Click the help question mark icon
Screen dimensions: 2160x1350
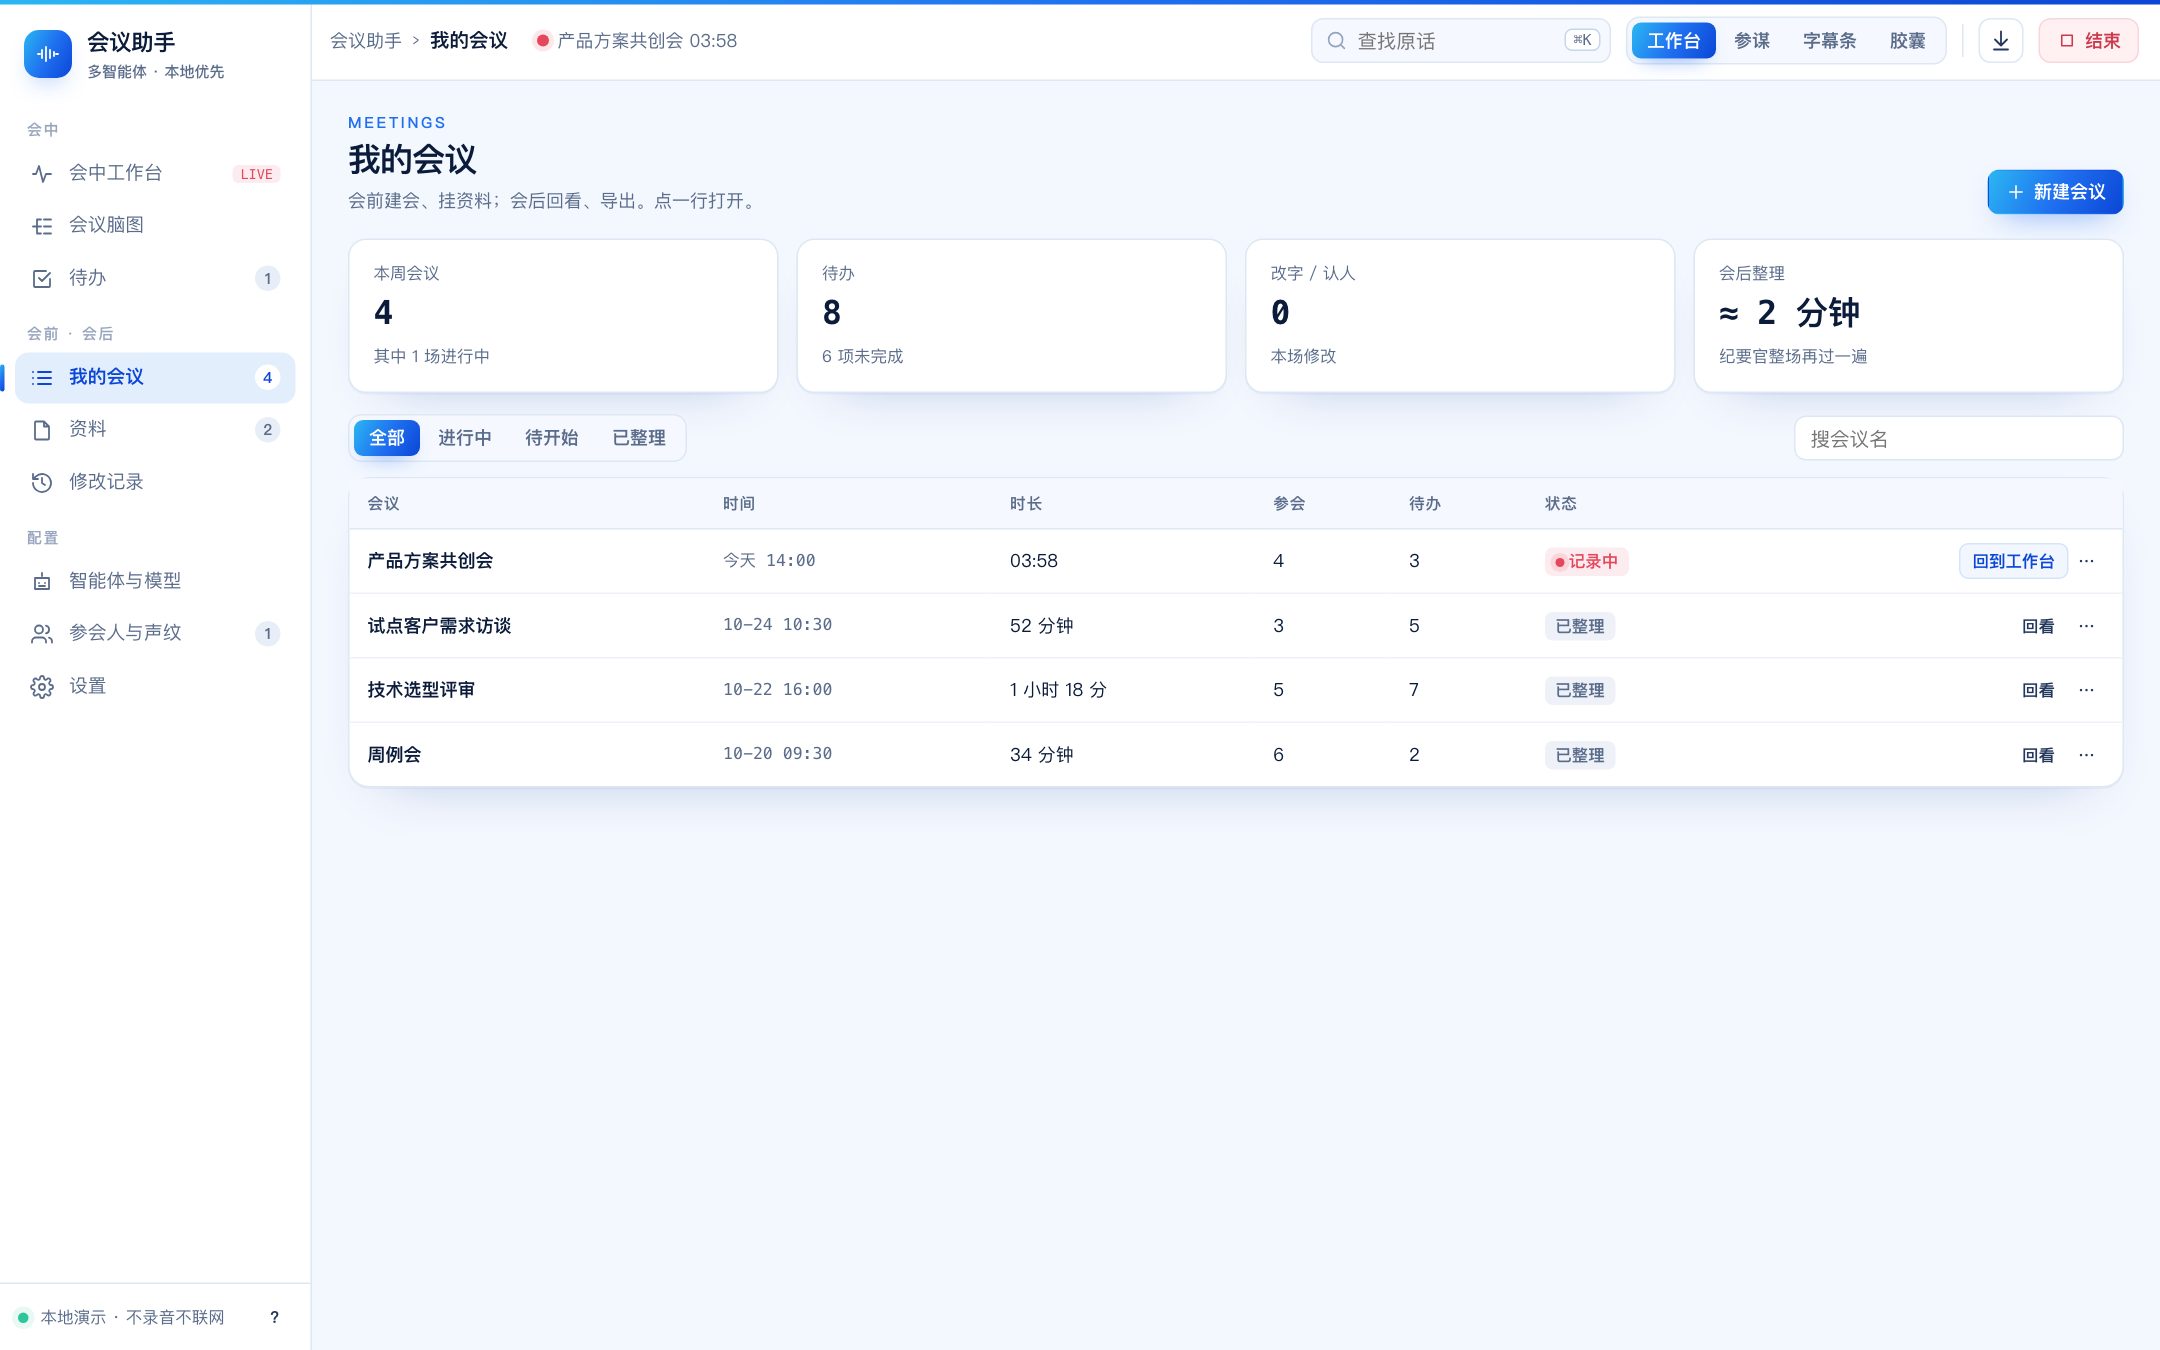274,1317
